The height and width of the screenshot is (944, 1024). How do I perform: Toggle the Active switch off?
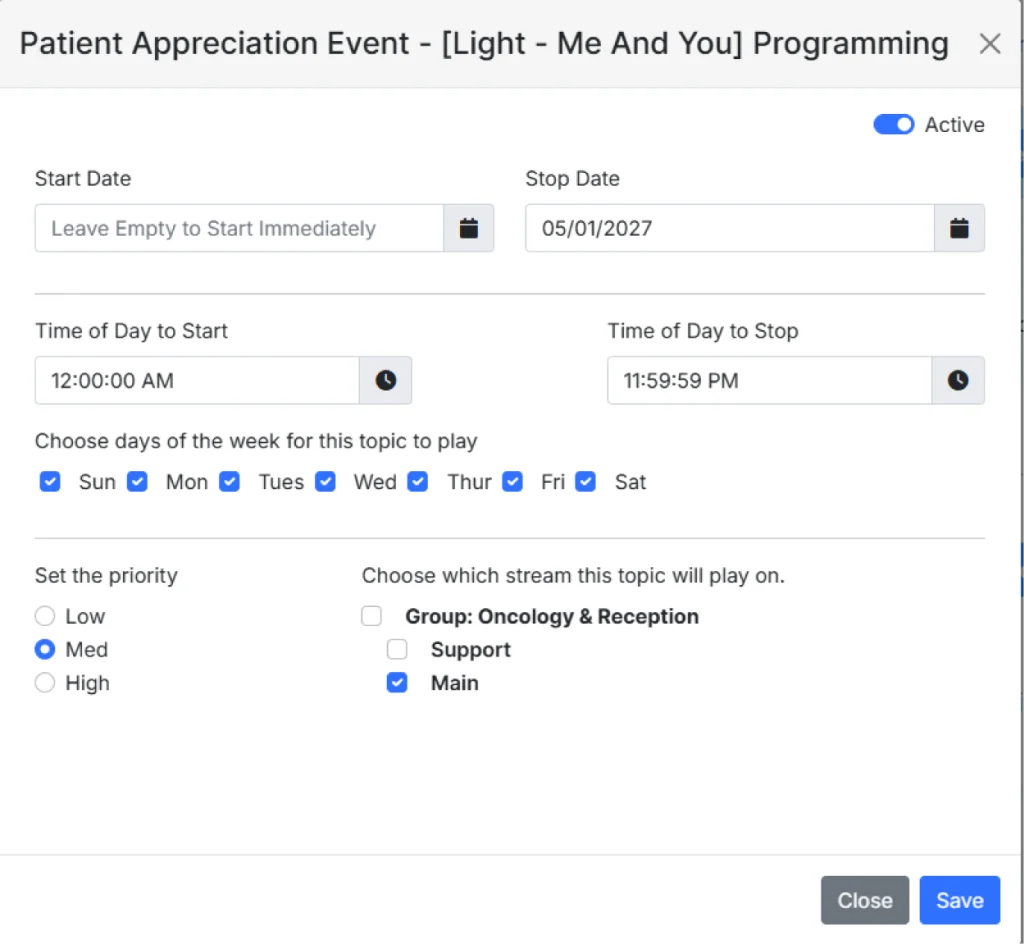[x=893, y=124]
